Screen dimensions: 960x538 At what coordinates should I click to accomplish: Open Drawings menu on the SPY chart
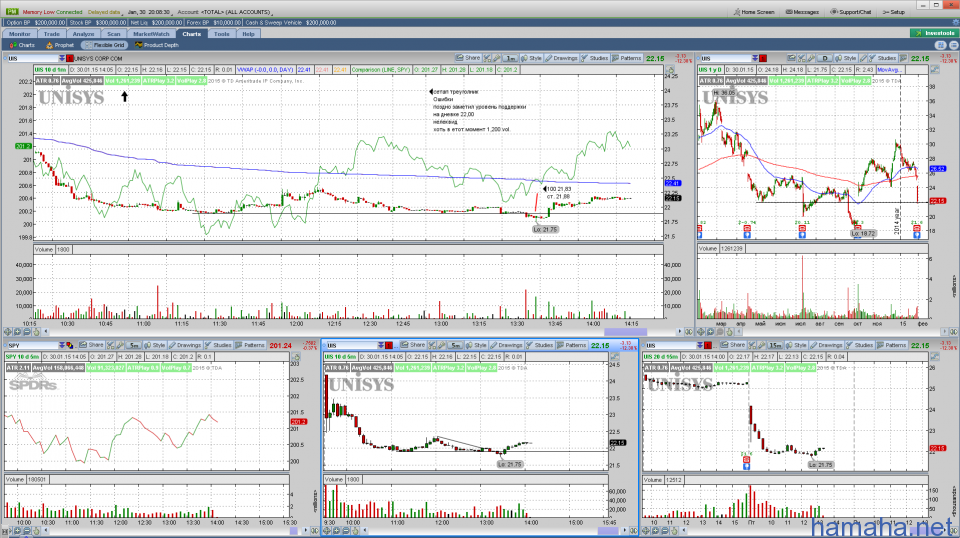185,346
